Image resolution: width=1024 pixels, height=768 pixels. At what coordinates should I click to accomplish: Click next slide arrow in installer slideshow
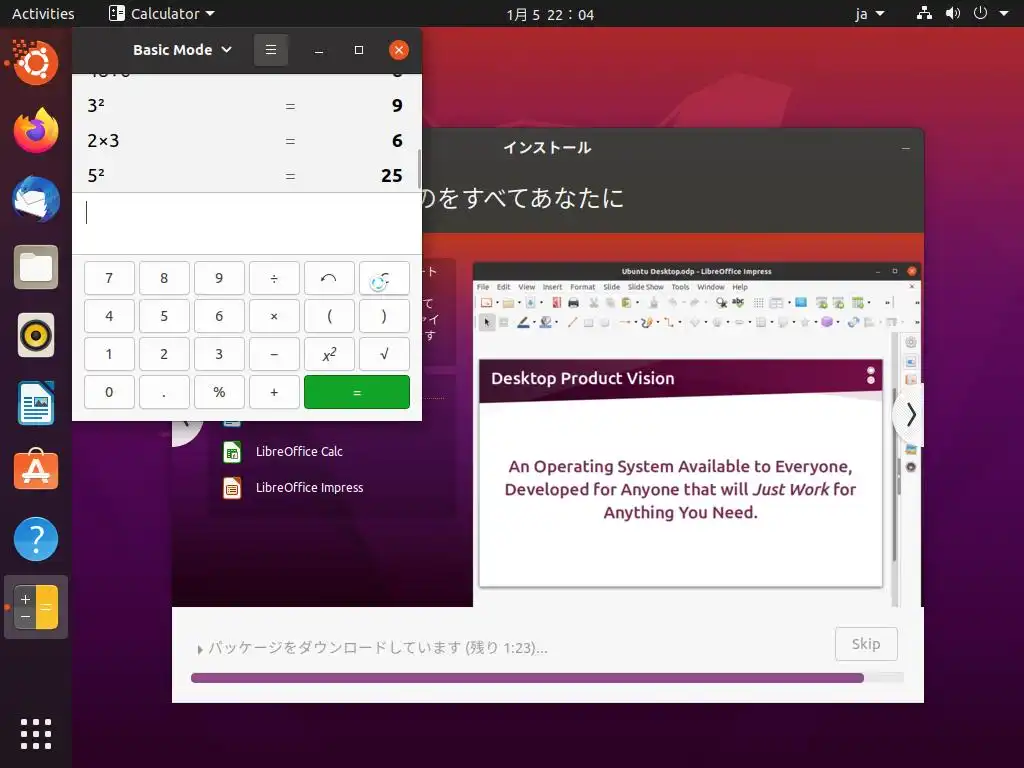click(x=910, y=415)
